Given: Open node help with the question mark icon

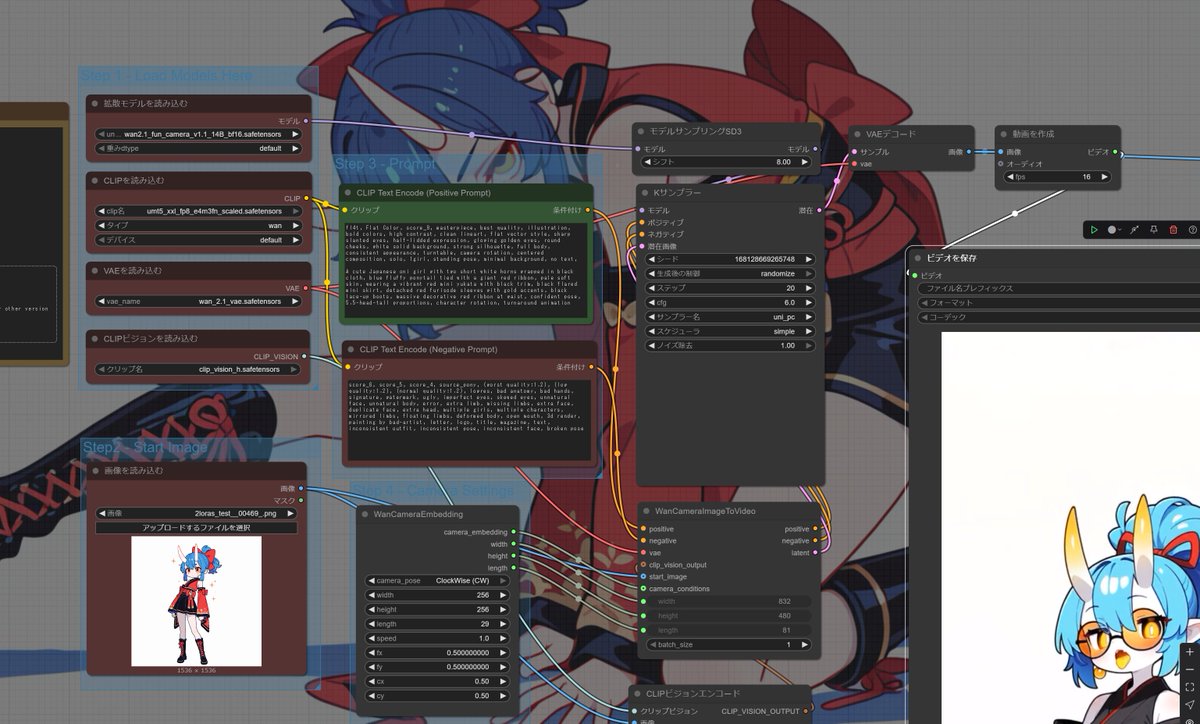Looking at the screenshot, I should click(1192, 229).
